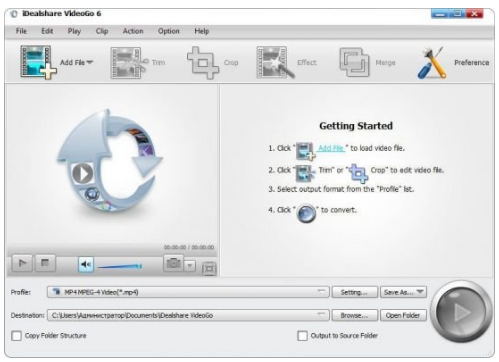Click the Merge toolbar icon

[354, 62]
